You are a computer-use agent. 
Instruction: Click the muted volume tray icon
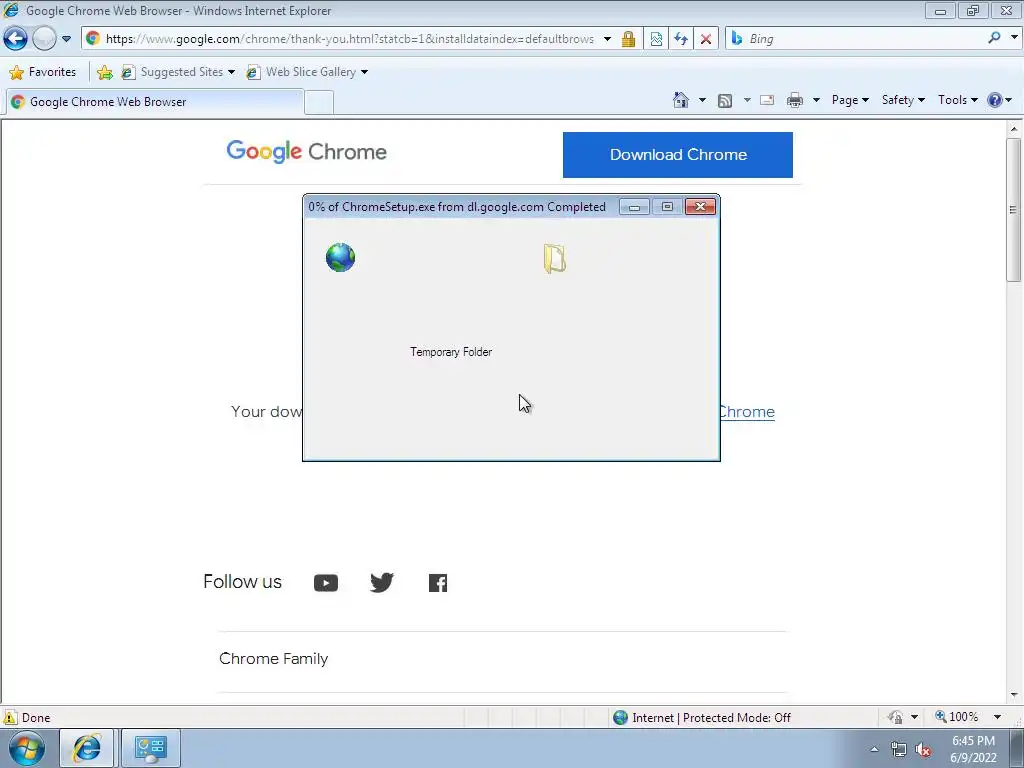pos(923,750)
